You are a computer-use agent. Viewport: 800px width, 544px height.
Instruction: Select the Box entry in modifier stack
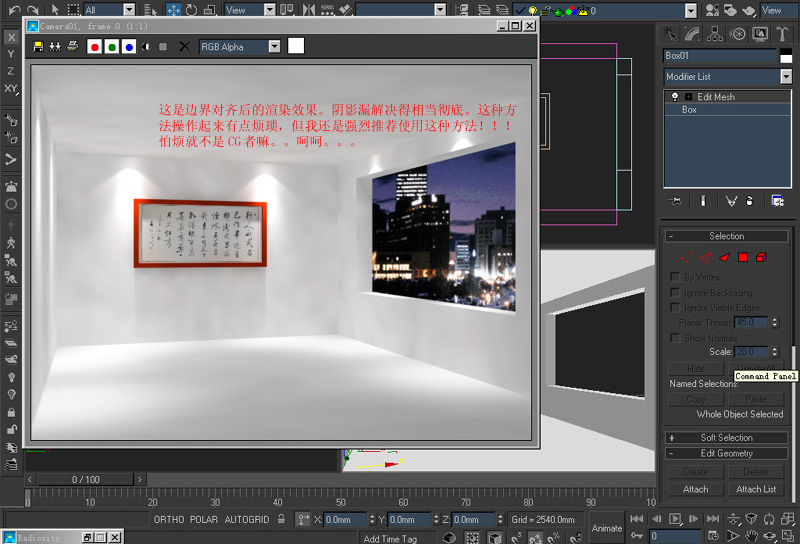(690, 110)
